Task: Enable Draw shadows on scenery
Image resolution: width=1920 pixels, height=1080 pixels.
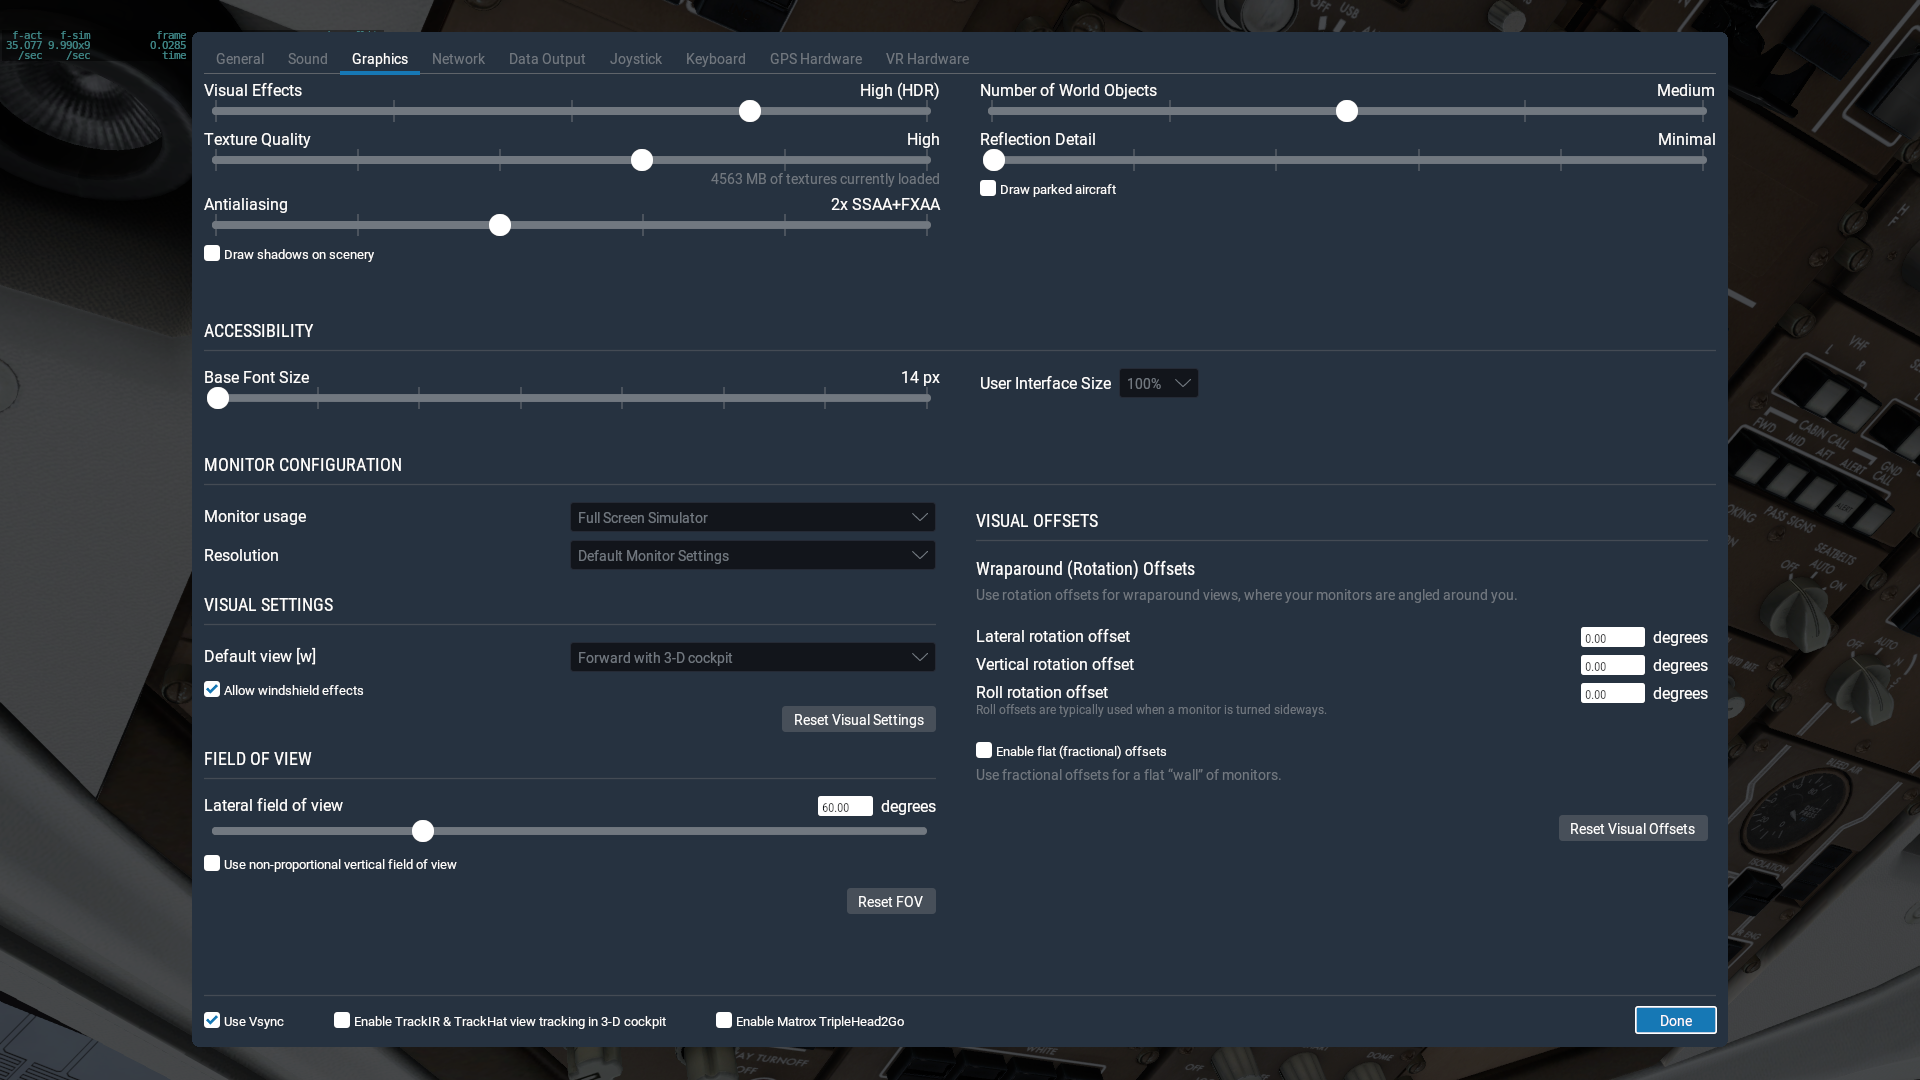Action: pyautogui.click(x=212, y=254)
